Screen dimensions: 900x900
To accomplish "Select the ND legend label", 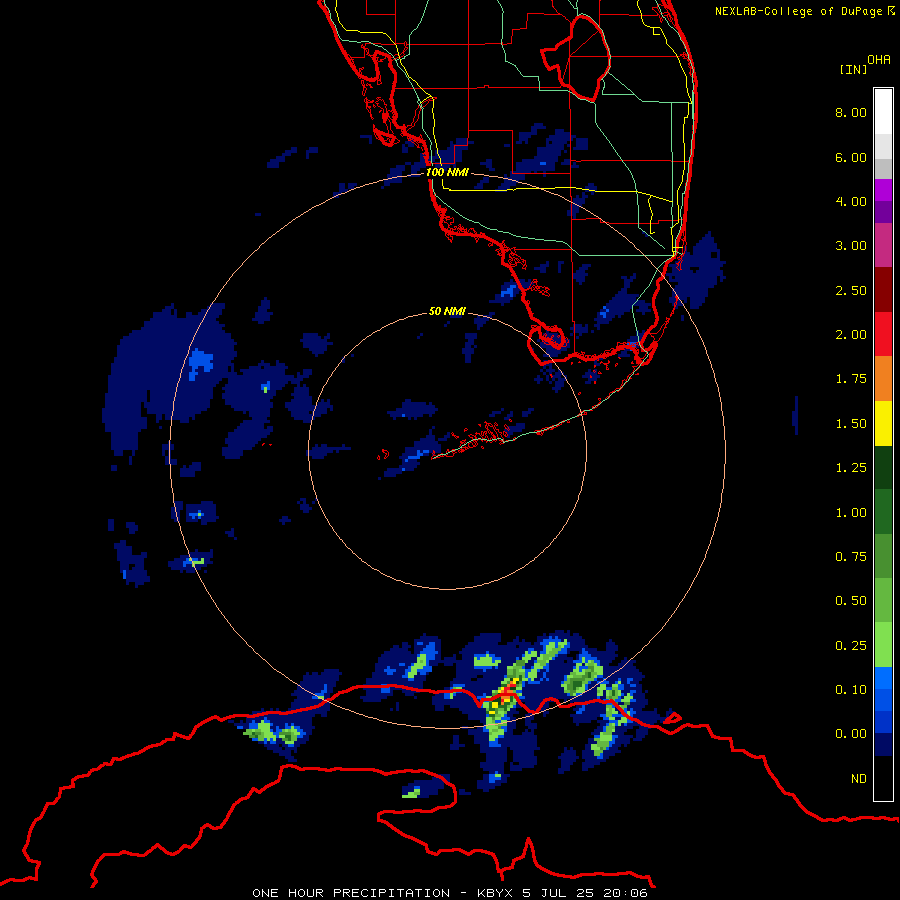I will click(859, 779).
